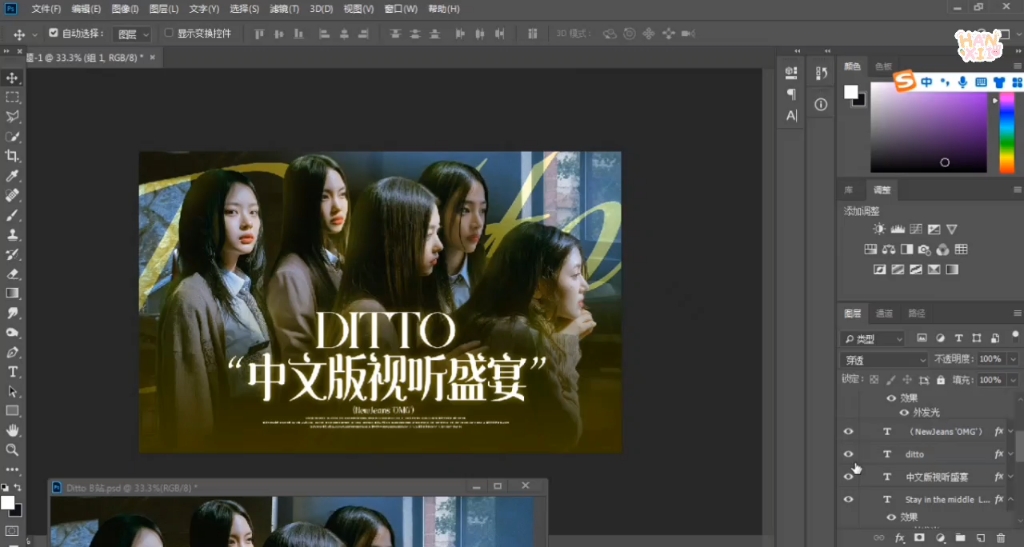Viewport: 1024px width, 547px height.
Task: Open the Info panel icon
Action: point(821,104)
